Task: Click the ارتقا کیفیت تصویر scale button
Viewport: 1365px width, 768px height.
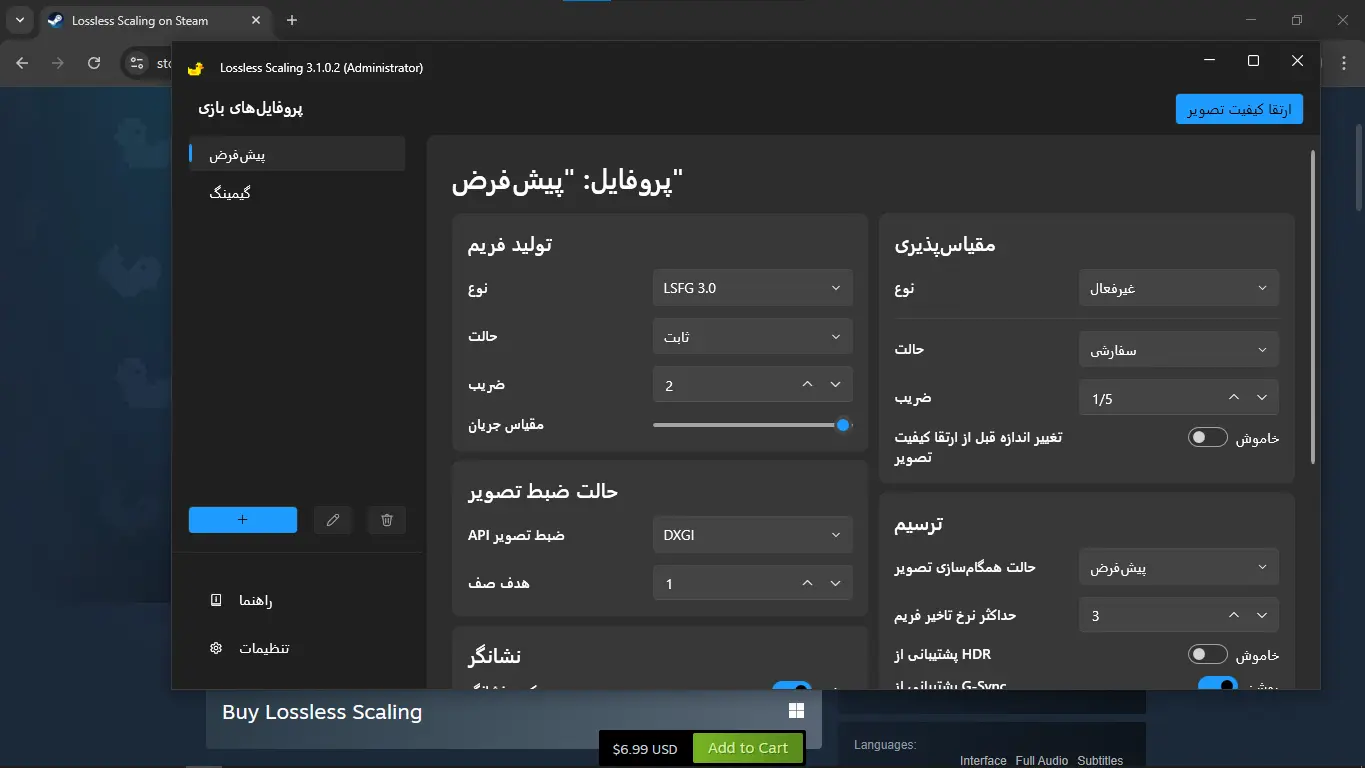Action: pos(1239,109)
